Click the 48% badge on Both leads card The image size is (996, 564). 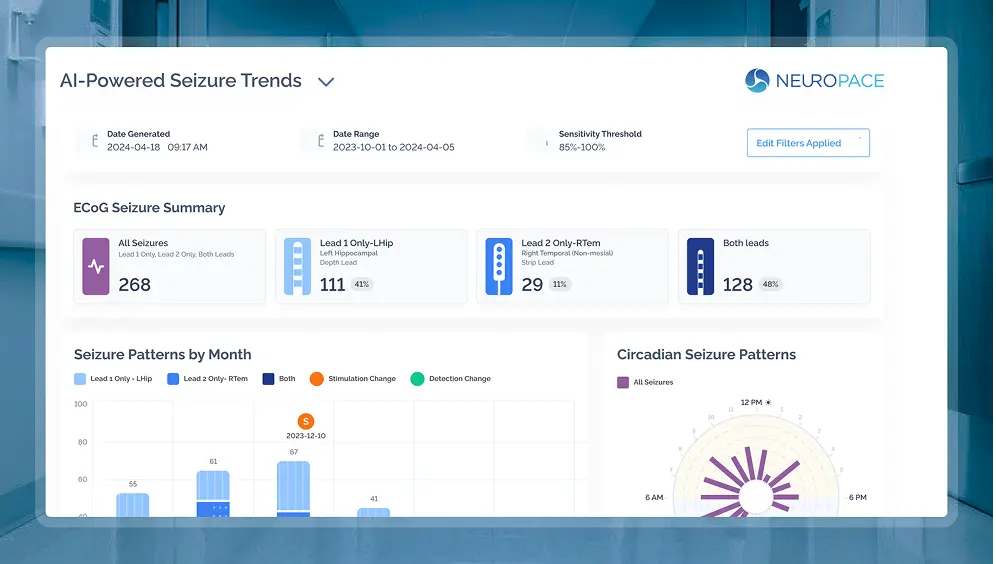click(x=771, y=285)
